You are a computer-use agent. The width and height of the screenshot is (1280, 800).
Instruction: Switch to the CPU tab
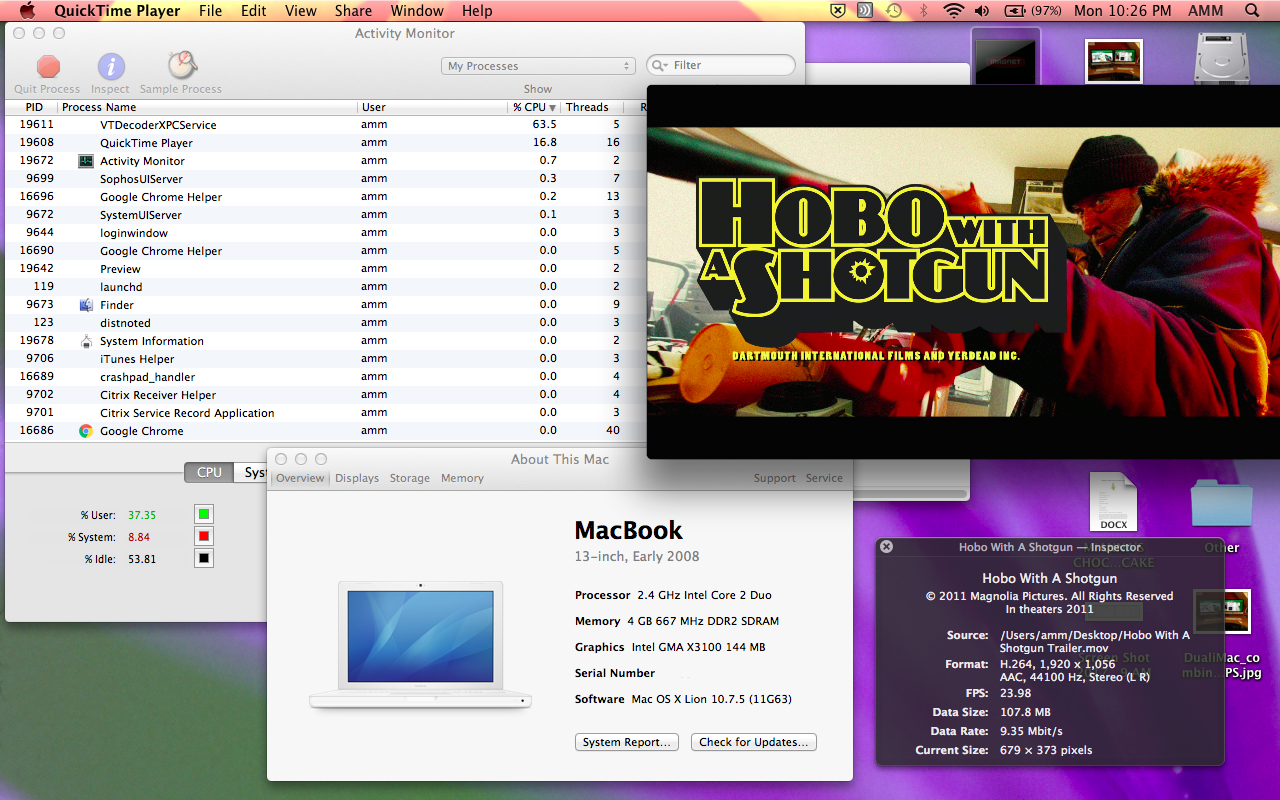[209, 472]
